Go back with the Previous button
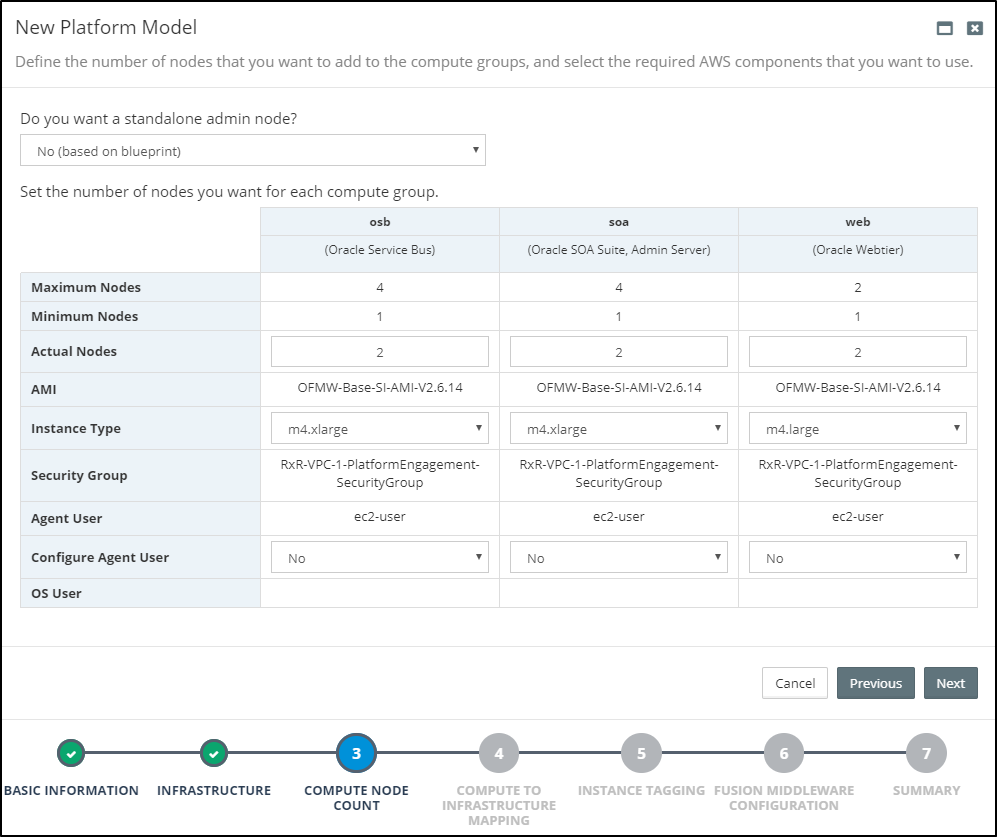Screen dimensions: 997x837 click(875, 683)
